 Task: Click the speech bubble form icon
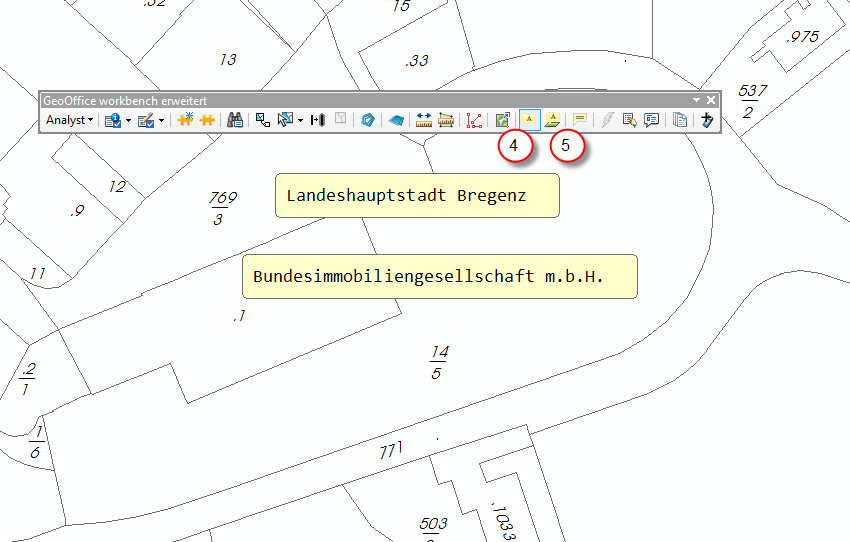[651, 120]
